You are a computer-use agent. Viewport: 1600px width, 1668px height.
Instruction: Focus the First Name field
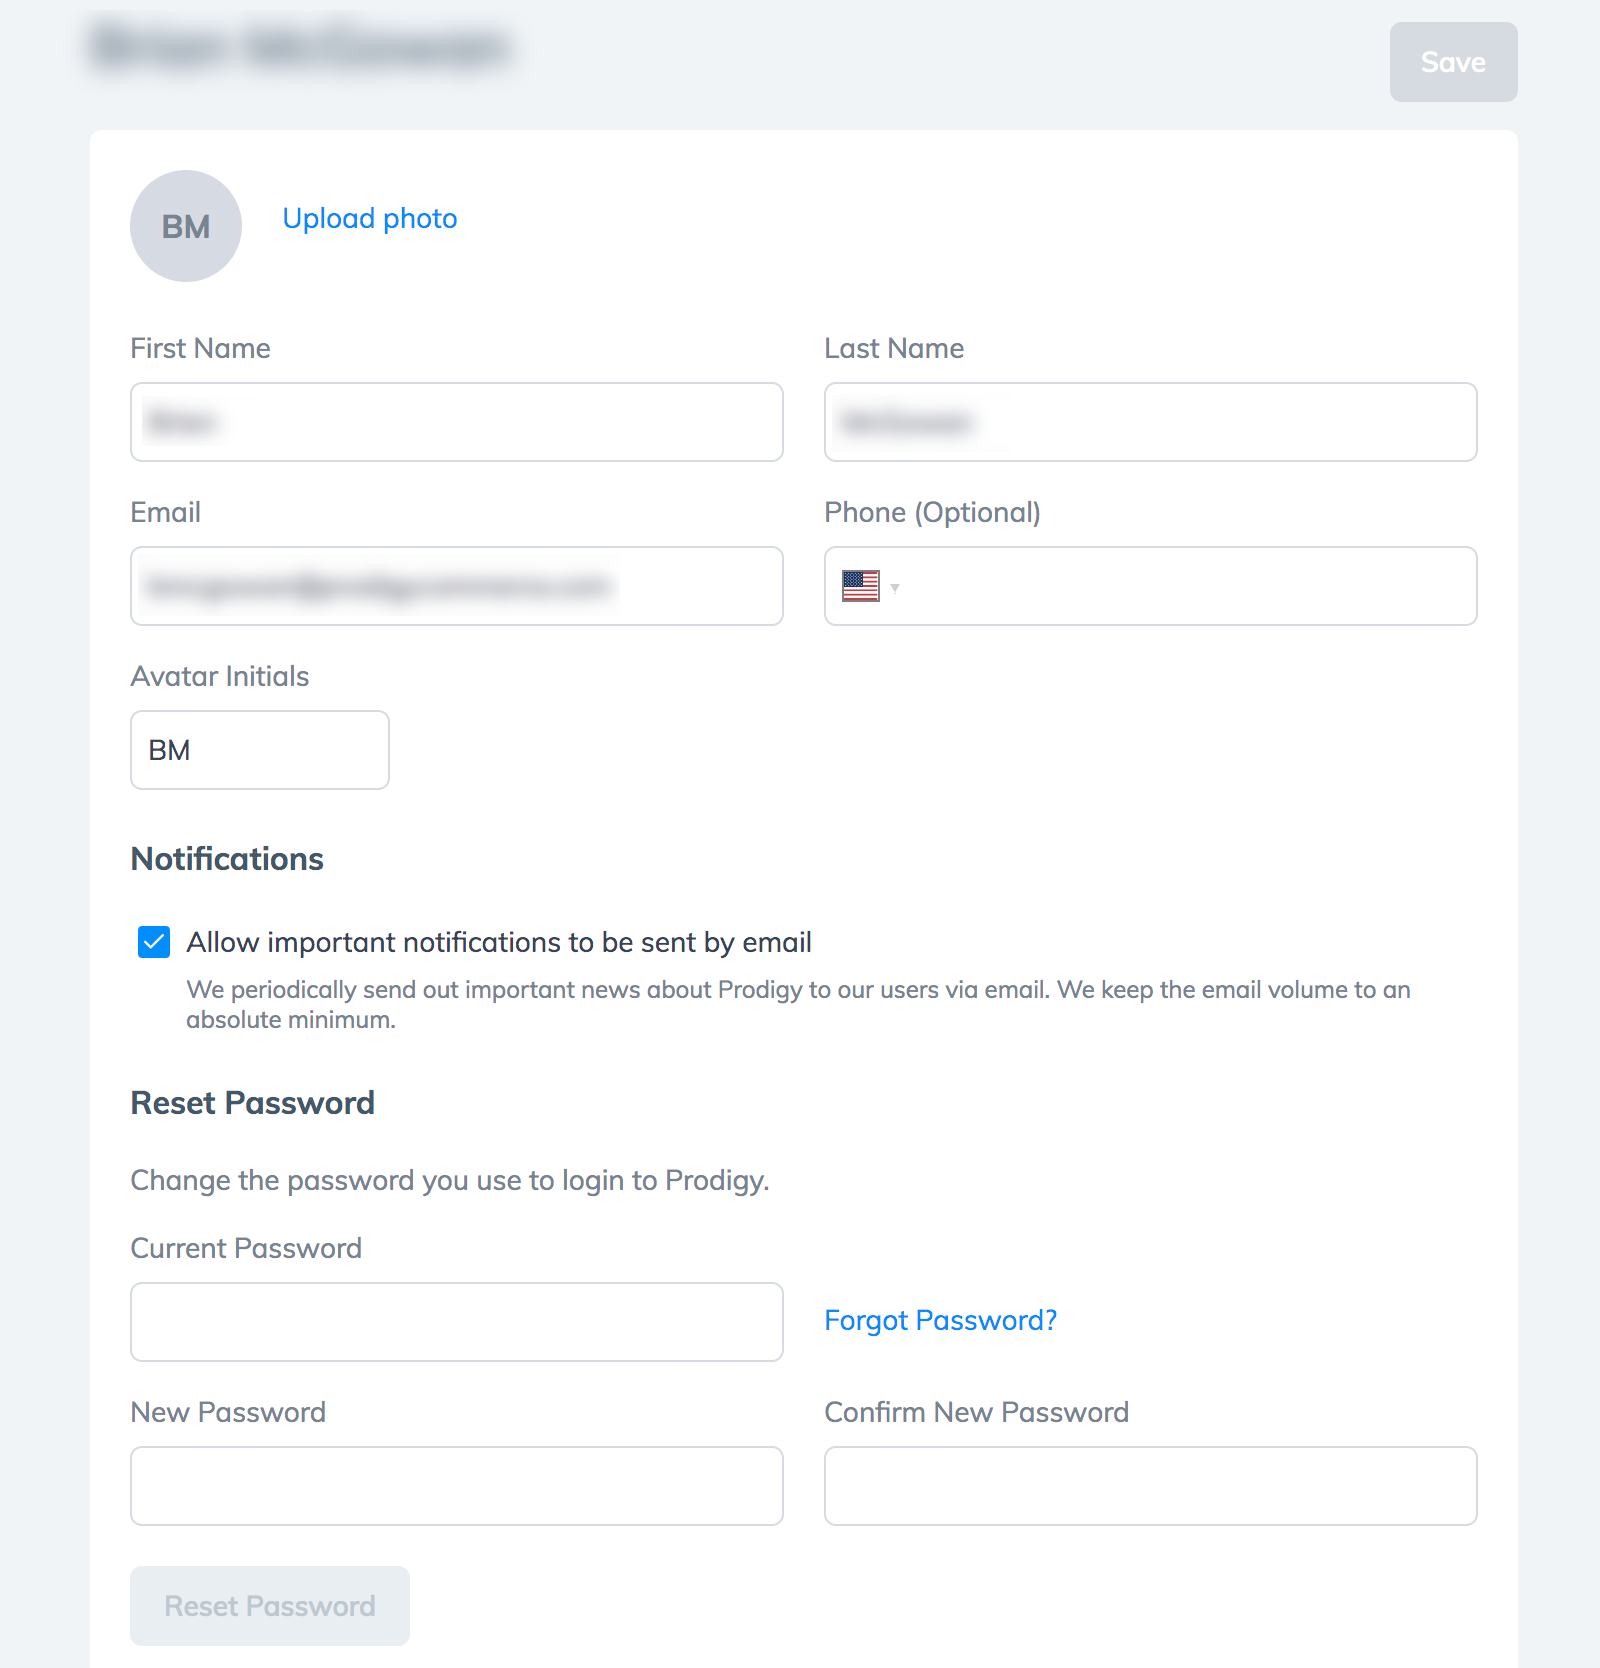[457, 422]
